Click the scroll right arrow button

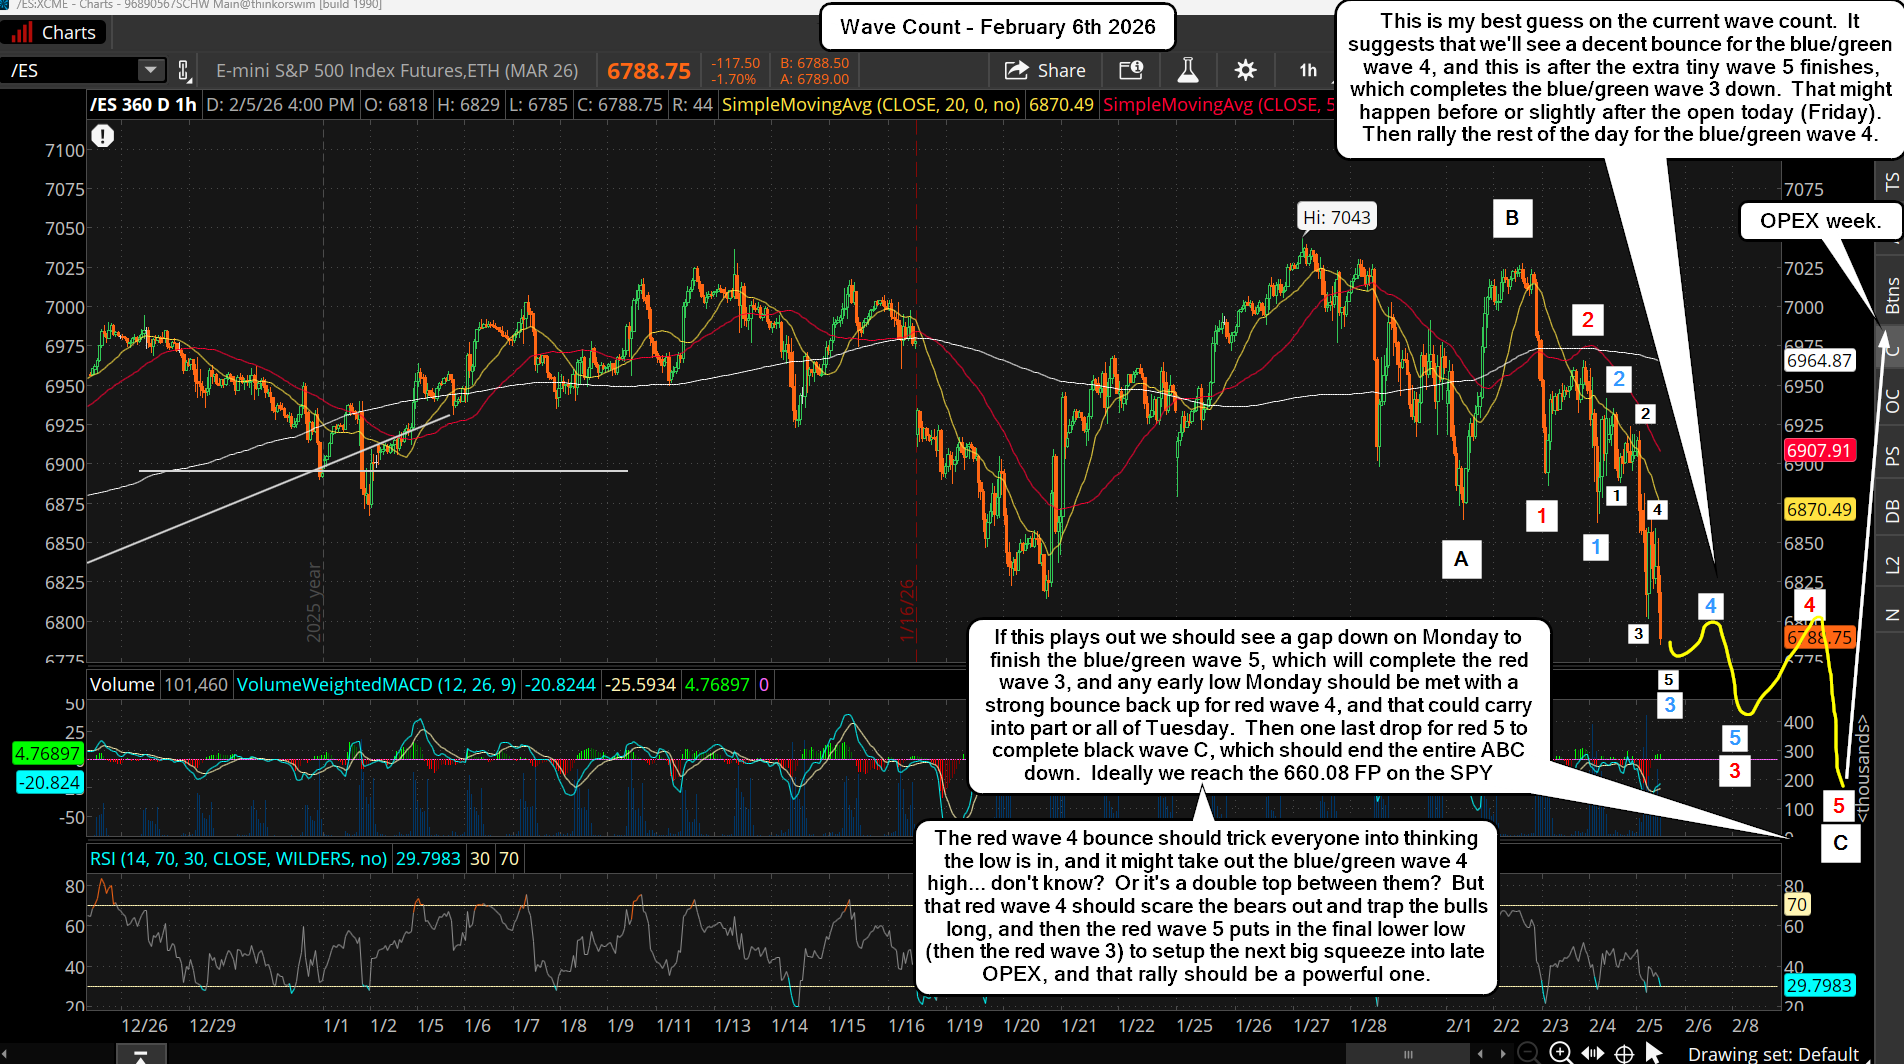pos(1502,1054)
